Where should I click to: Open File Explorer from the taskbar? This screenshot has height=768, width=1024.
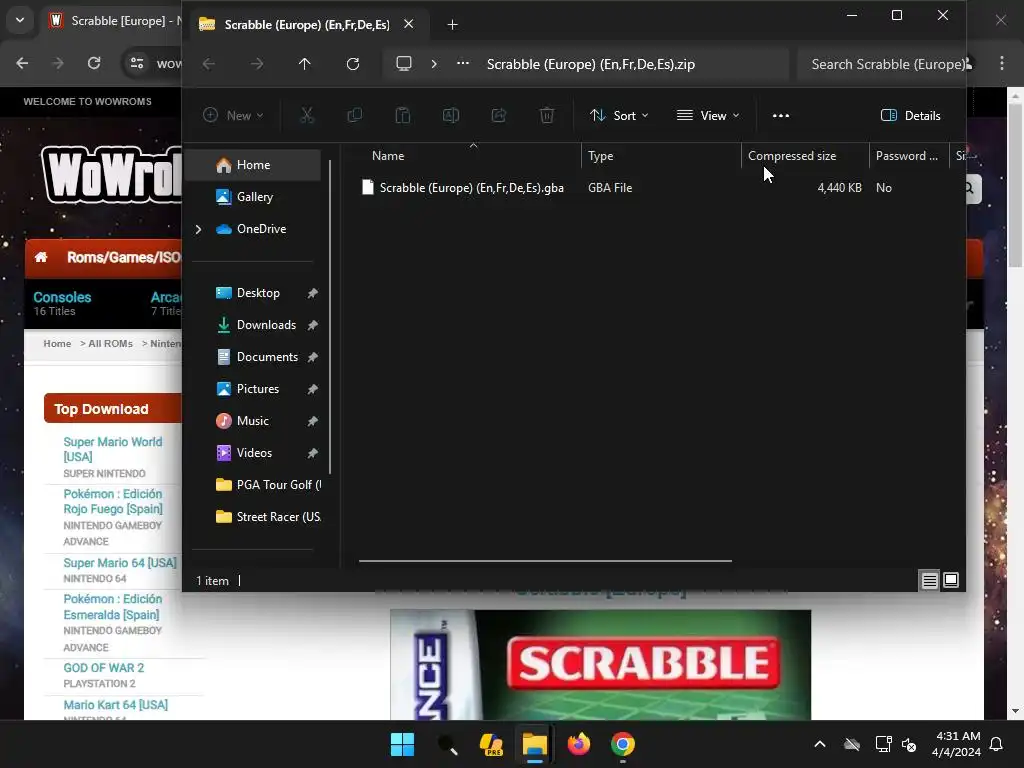pyautogui.click(x=534, y=744)
